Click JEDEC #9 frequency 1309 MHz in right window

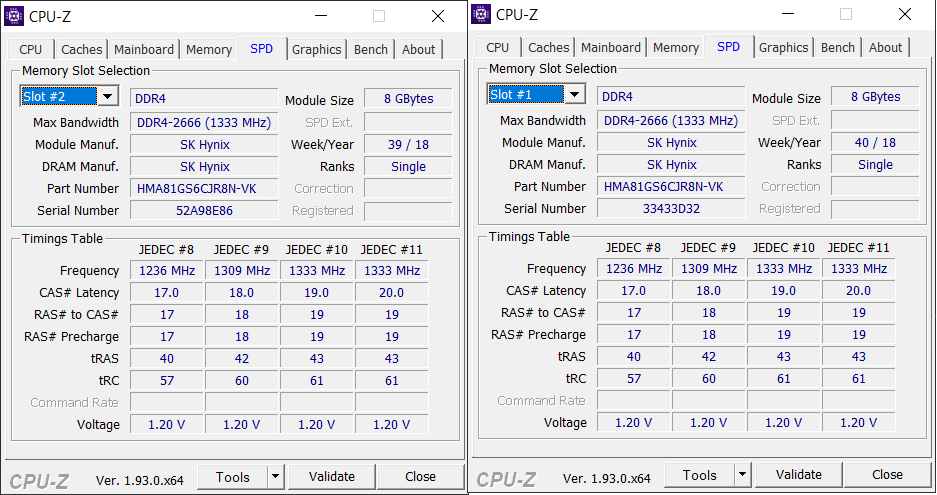[709, 269]
